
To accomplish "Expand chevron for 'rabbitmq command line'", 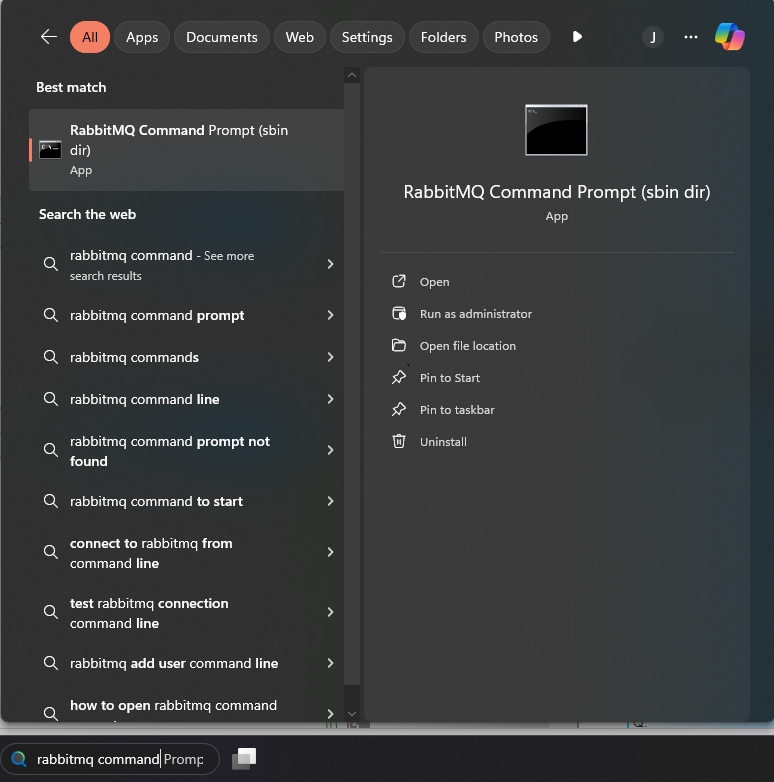I will click(330, 398).
